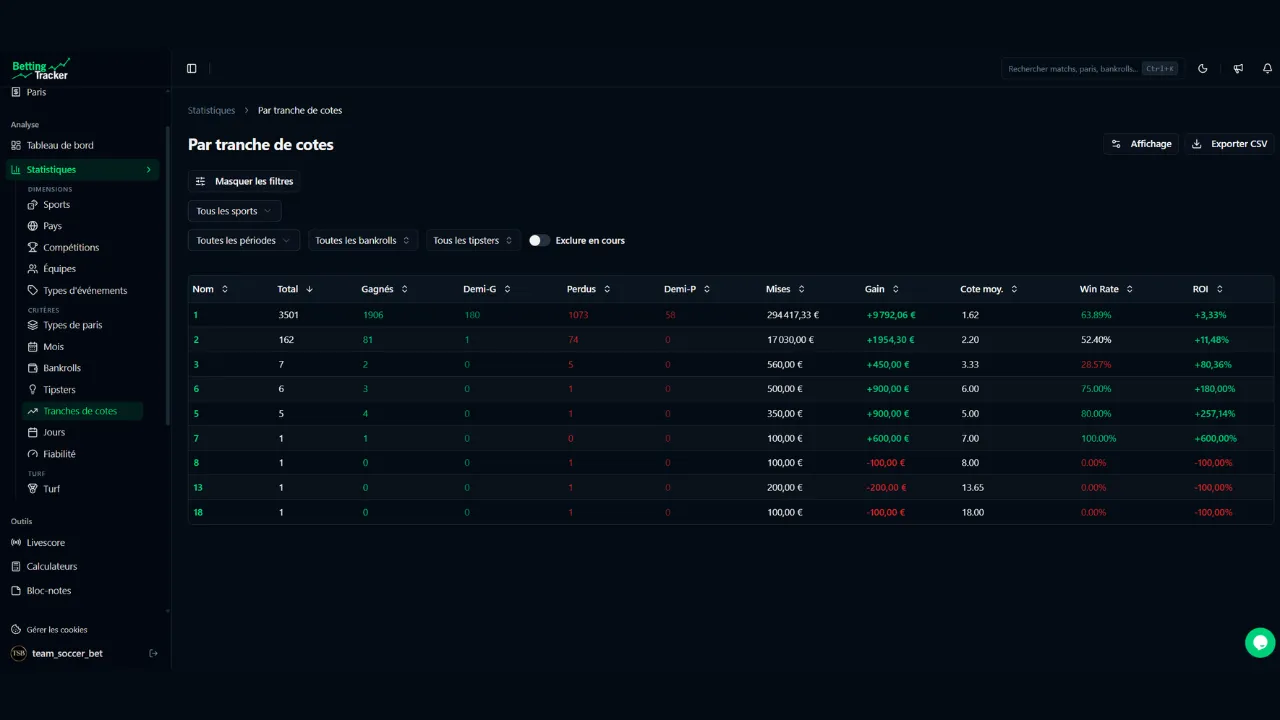Expand the Statistiques sidebar section
The height and width of the screenshot is (720, 1280).
click(x=83, y=170)
